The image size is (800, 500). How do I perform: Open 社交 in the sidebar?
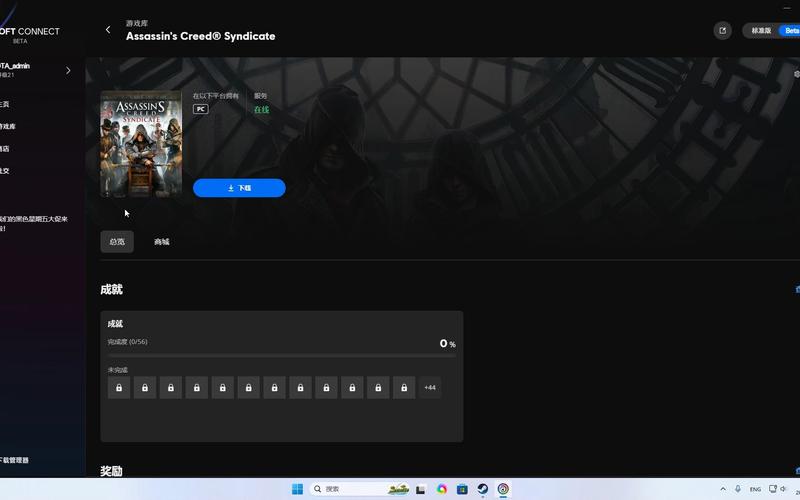tap(5, 171)
